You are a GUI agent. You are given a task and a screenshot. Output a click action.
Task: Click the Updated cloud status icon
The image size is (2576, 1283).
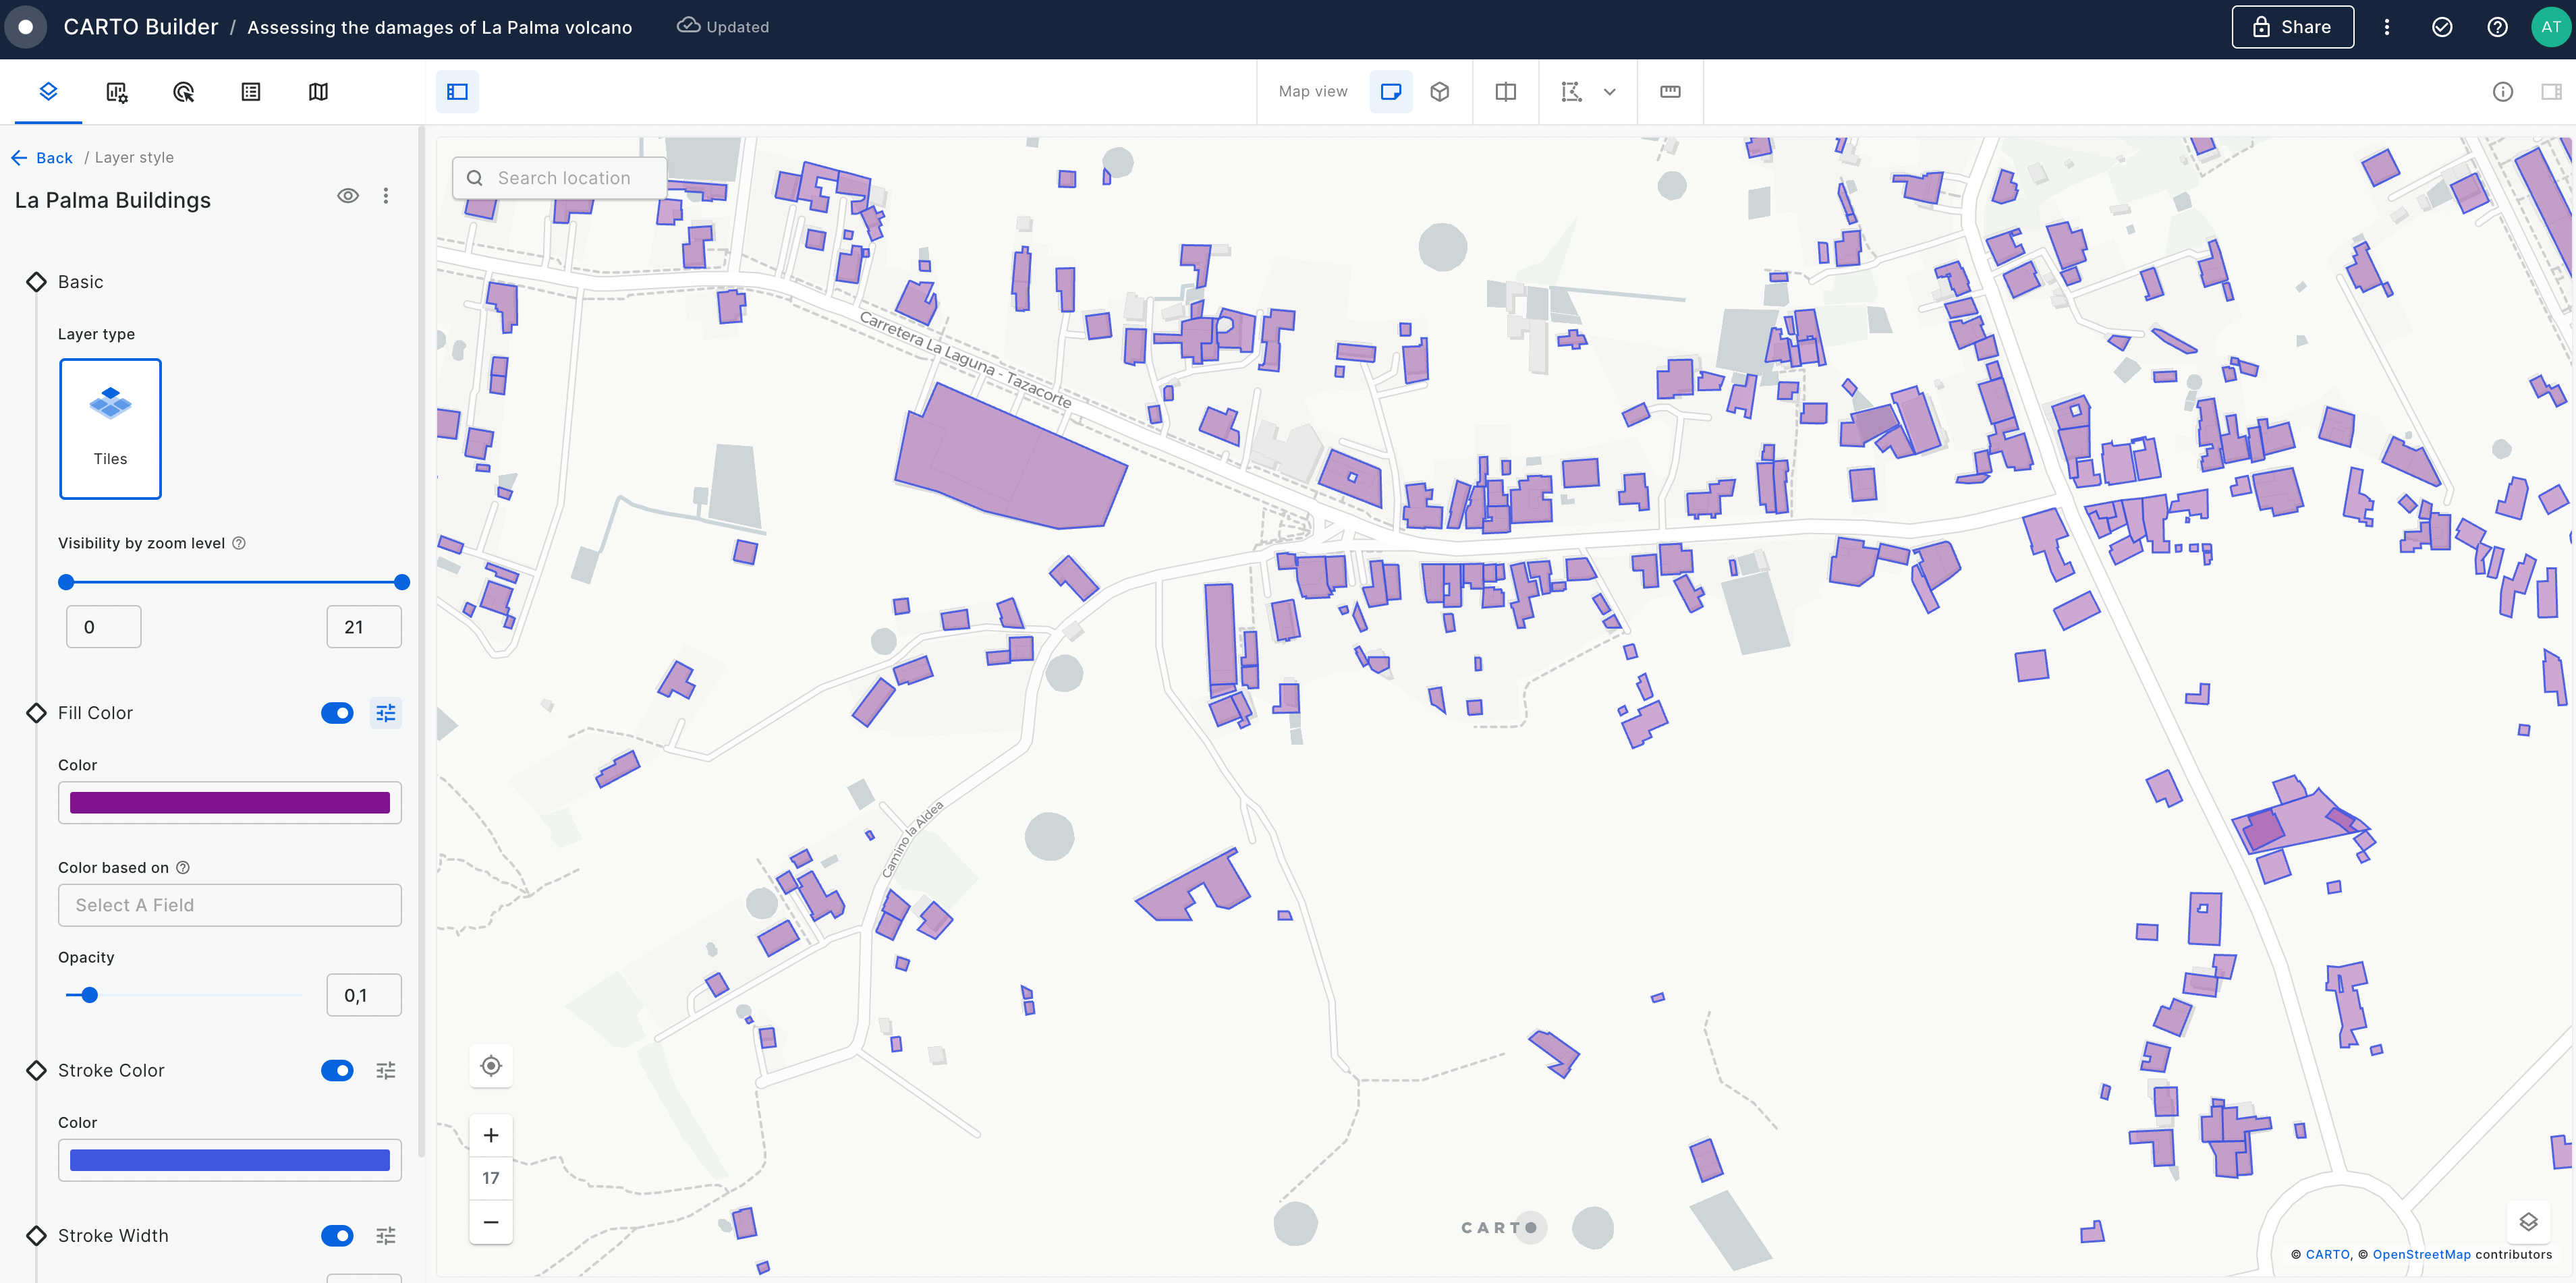tap(688, 25)
